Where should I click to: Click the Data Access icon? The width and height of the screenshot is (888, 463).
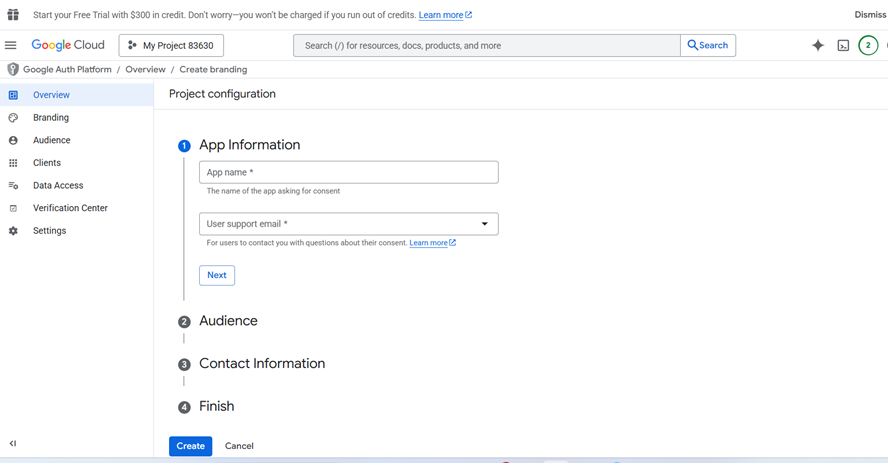click(13, 186)
